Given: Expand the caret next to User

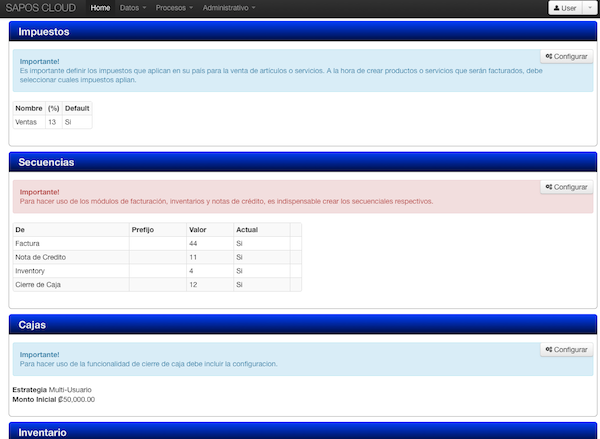Looking at the screenshot, I should (x=588, y=8).
